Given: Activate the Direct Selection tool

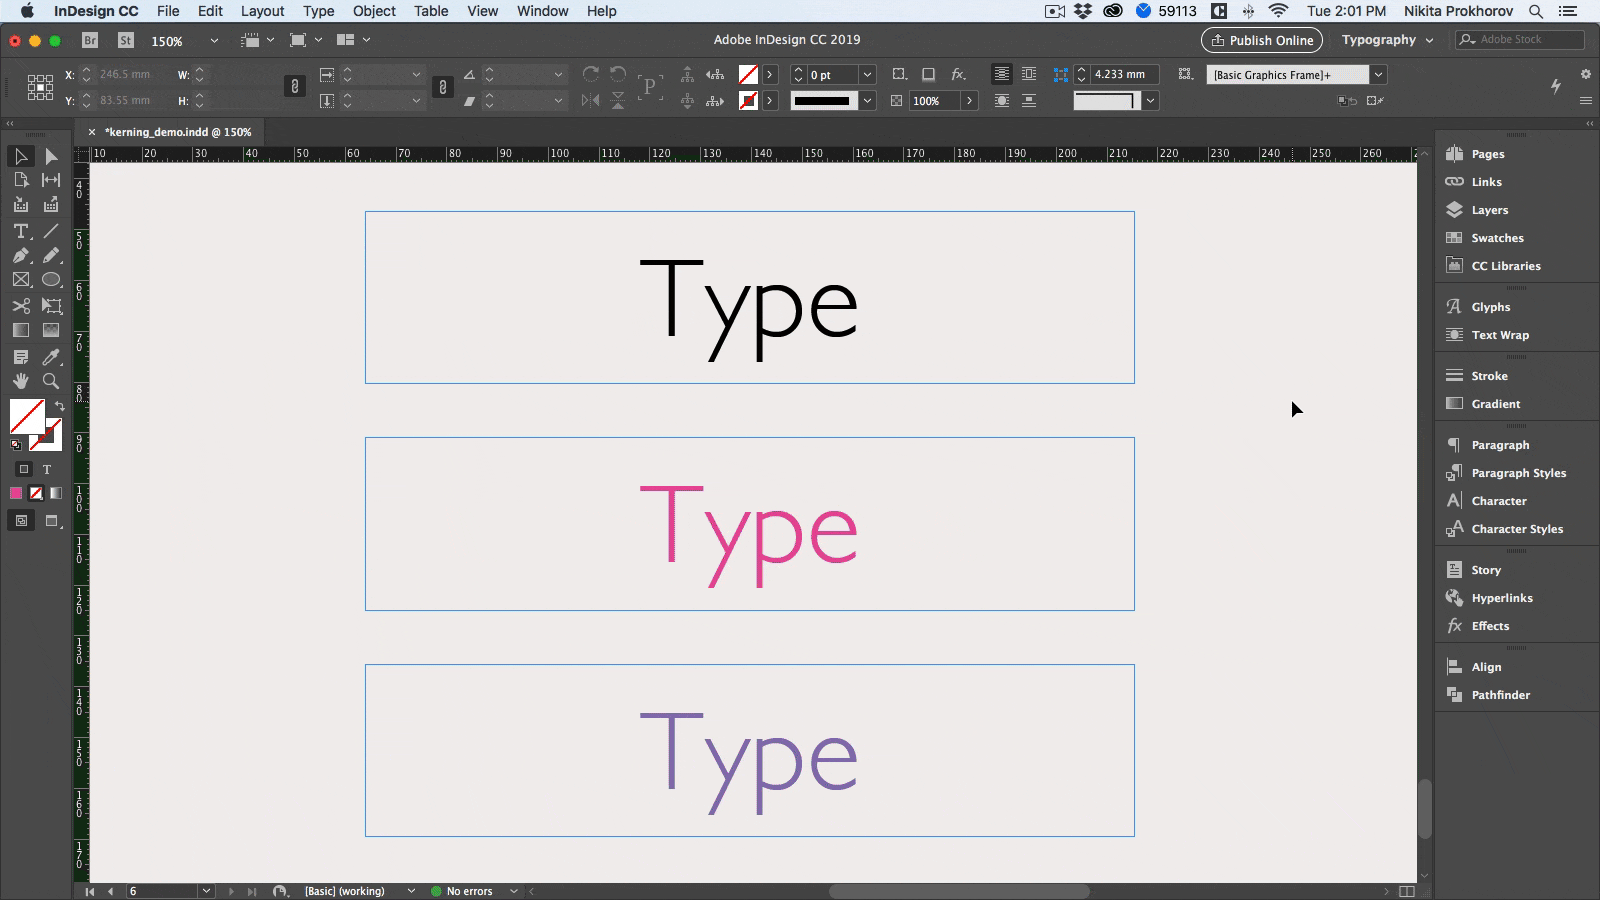Looking at the screenshot, I should pyautogui.click(x=51, y=156).
